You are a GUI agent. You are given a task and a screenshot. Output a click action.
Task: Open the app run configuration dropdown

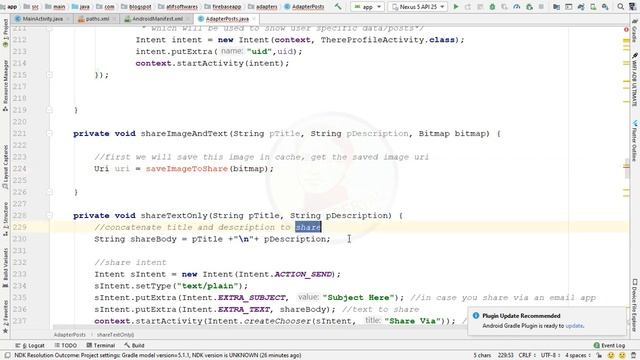[x=367, y=7]
